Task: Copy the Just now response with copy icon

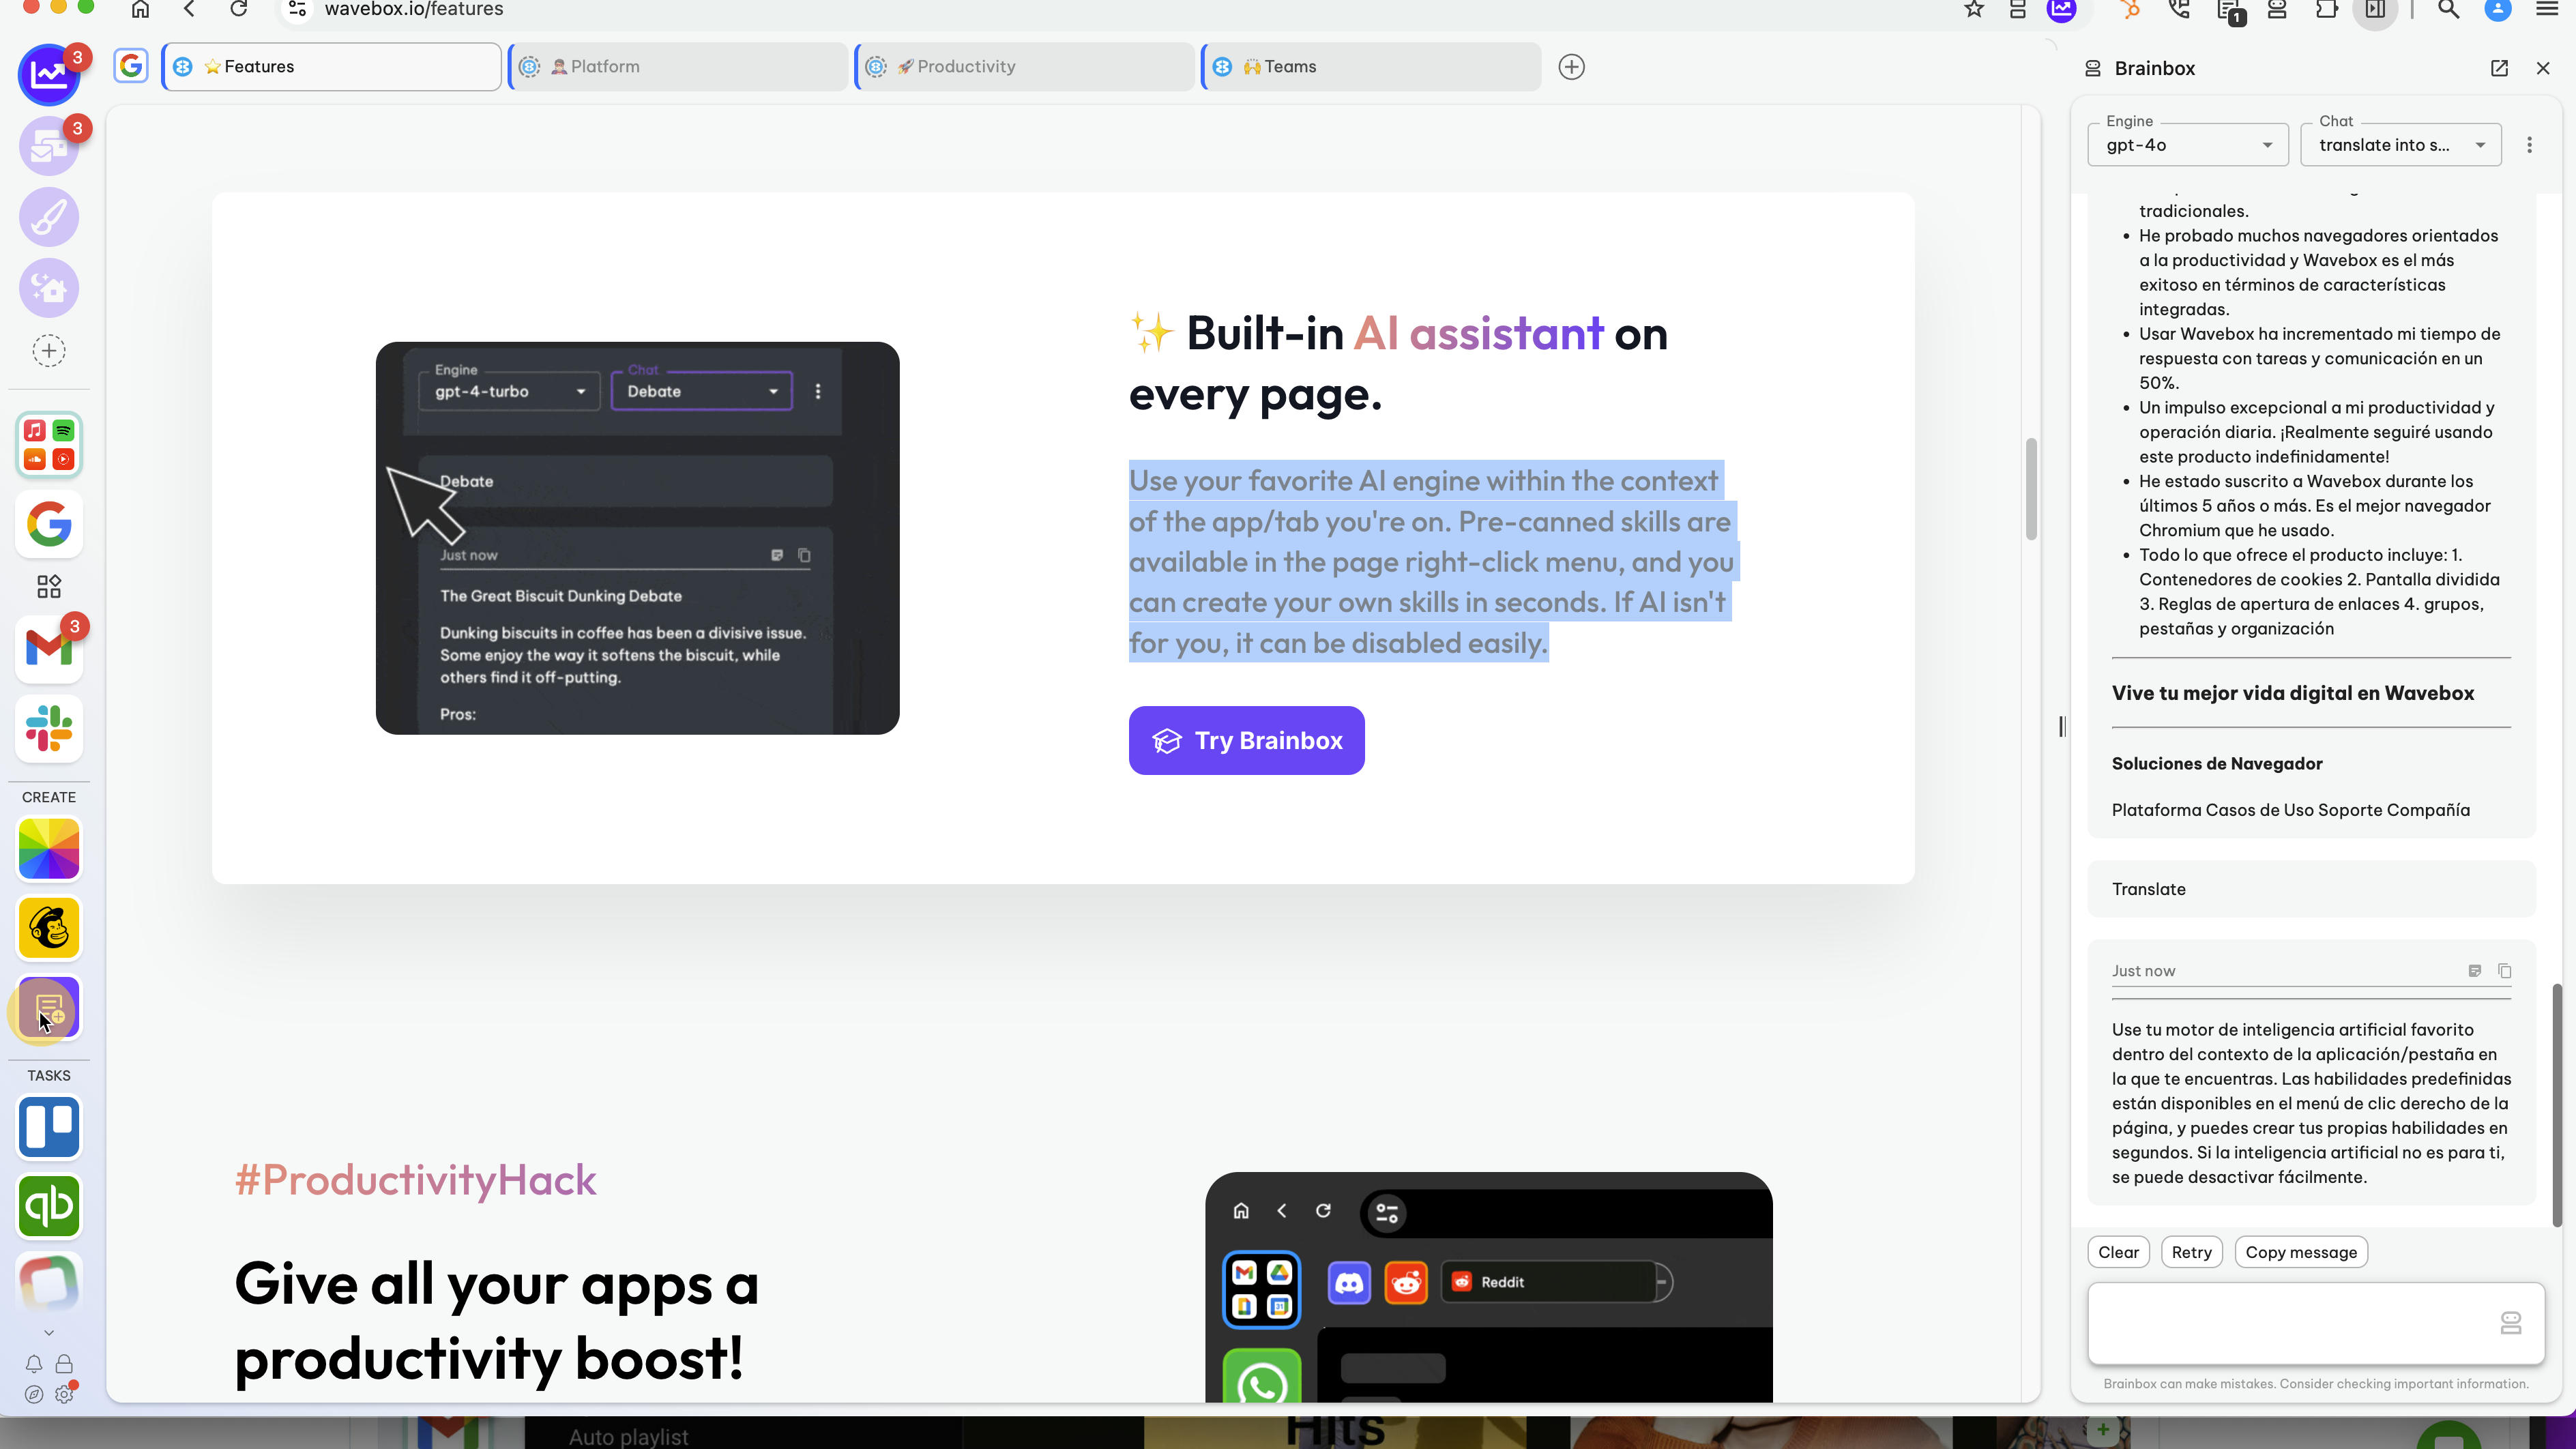Action: [x=2505, y=971]
